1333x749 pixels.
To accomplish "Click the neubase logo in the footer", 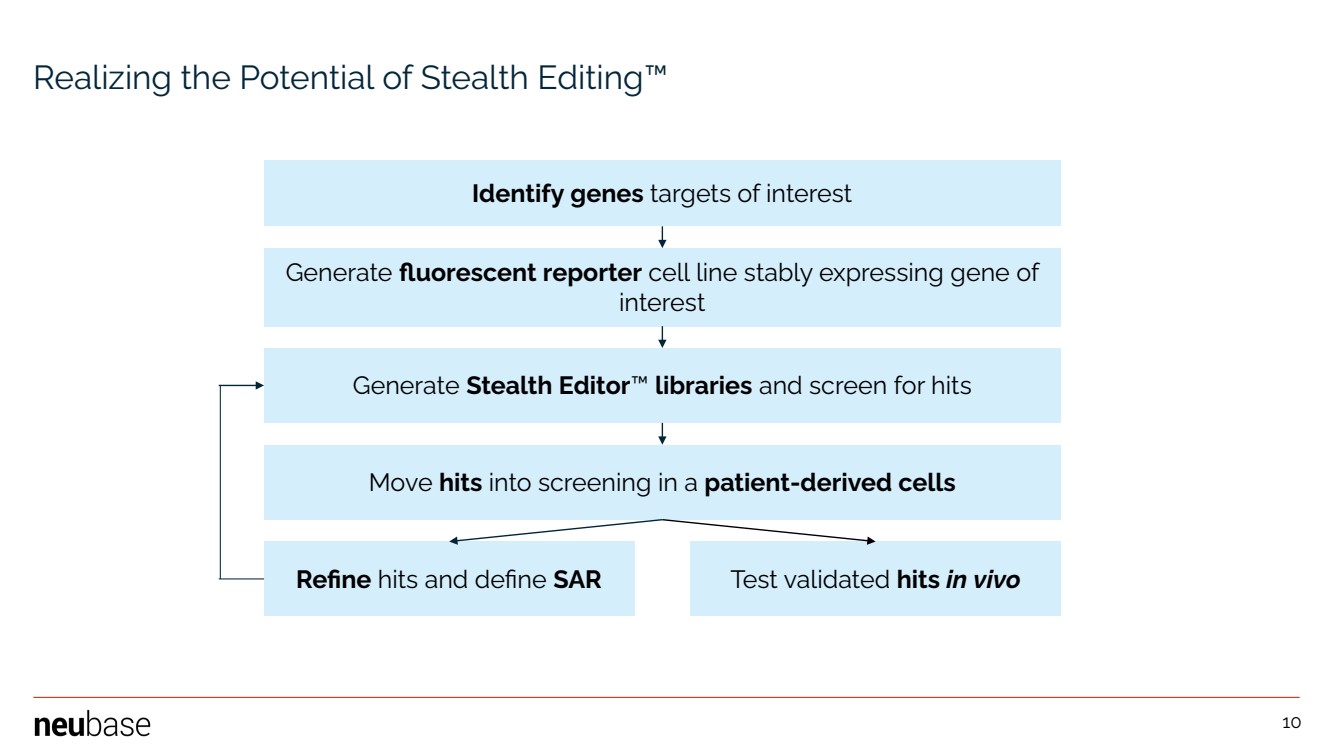I will [92, 724].
